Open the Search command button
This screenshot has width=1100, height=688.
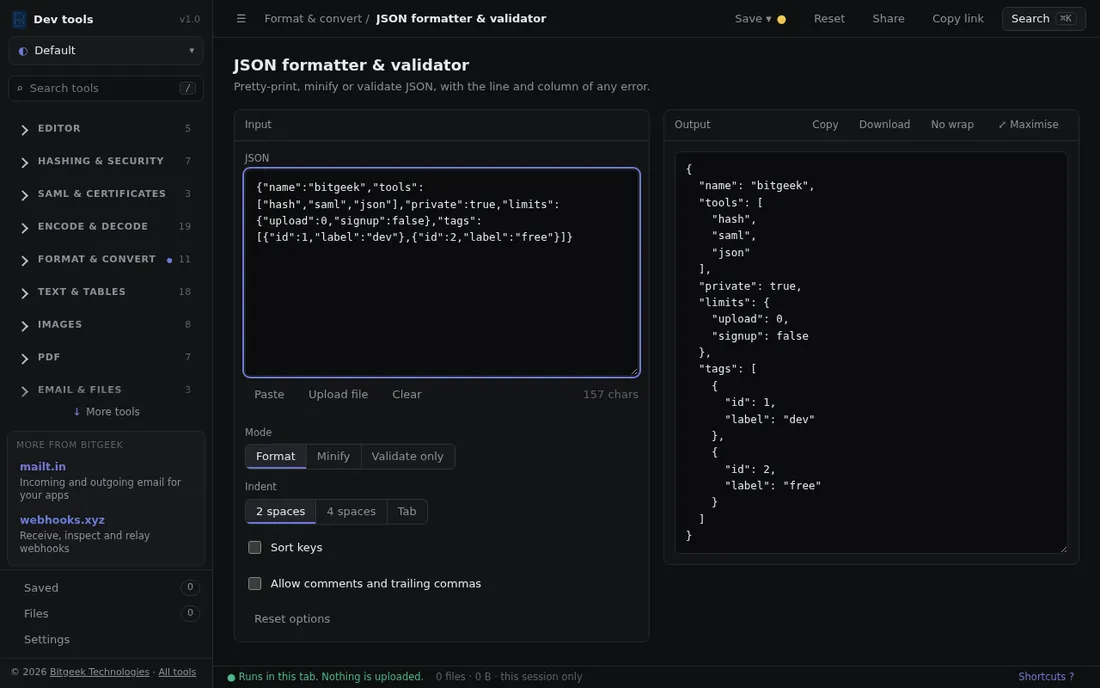click(1043, 19)
